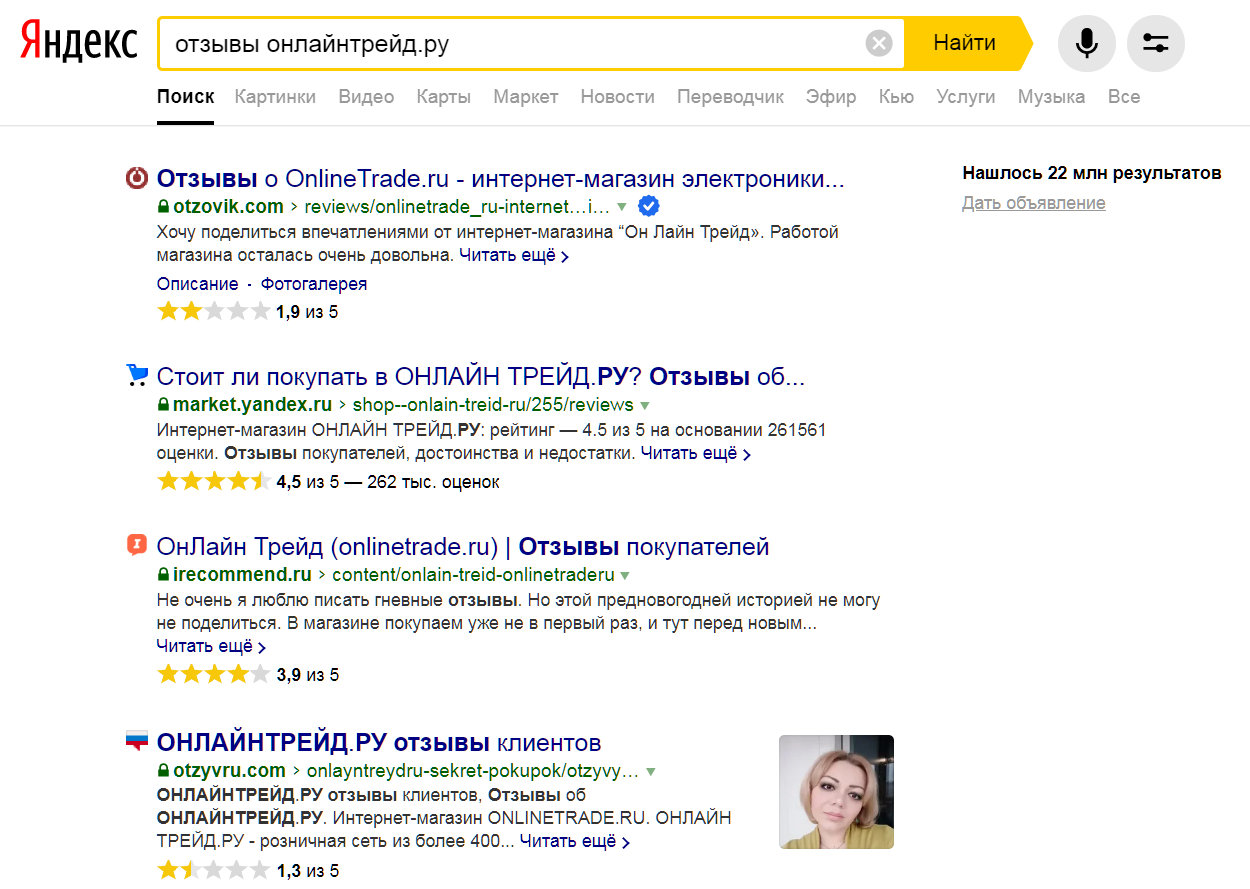Expand the market.yandex.ru result dropdown arrow
Image resolution: width=1250 pixels, height=889 pixels.
(645, 405)
